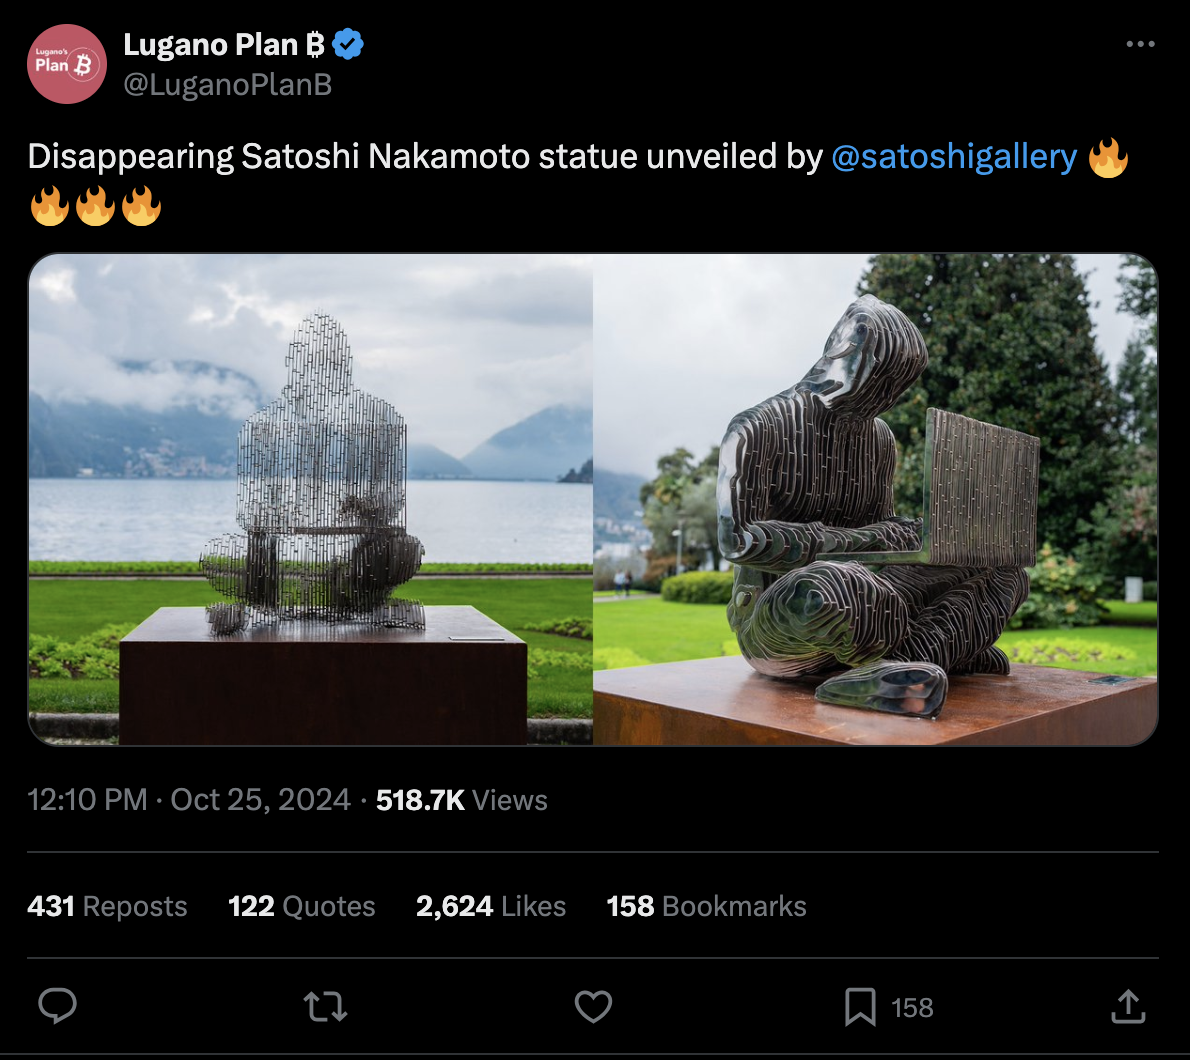Open Lugano Plan B's profile avatar

(x=66, y=64)
